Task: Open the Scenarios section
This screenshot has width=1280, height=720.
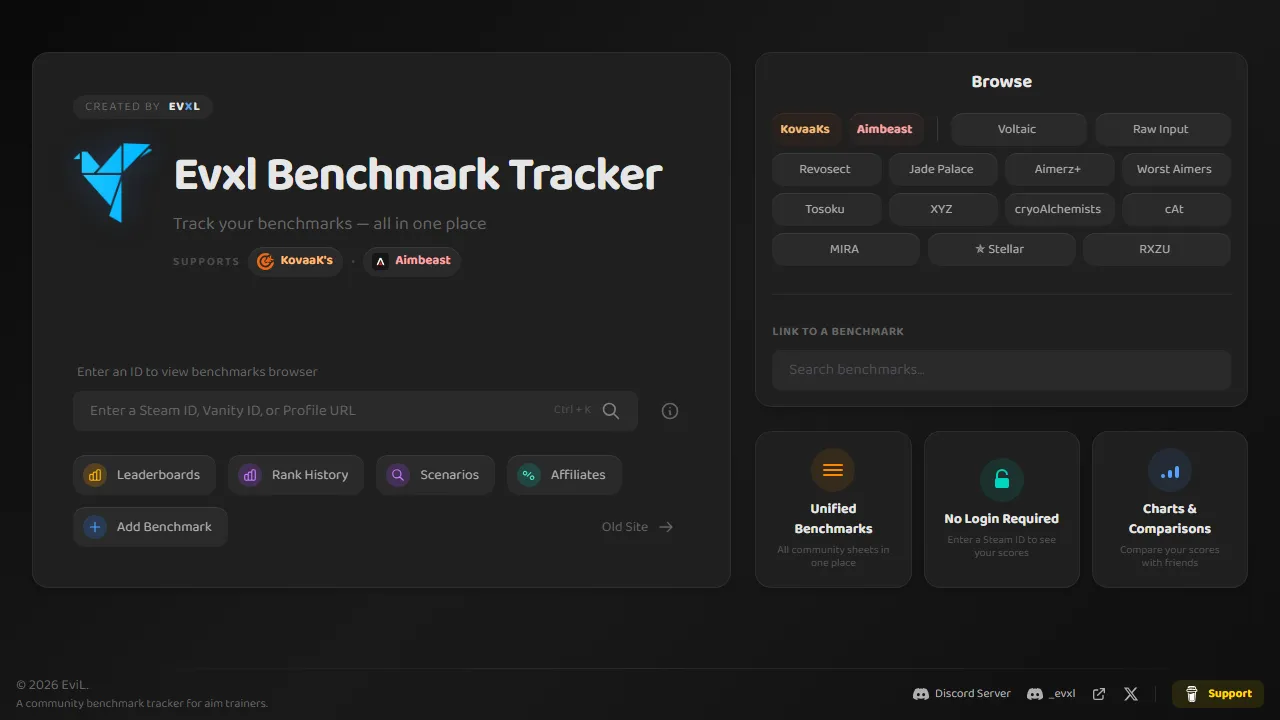Action: pos(435,475)
